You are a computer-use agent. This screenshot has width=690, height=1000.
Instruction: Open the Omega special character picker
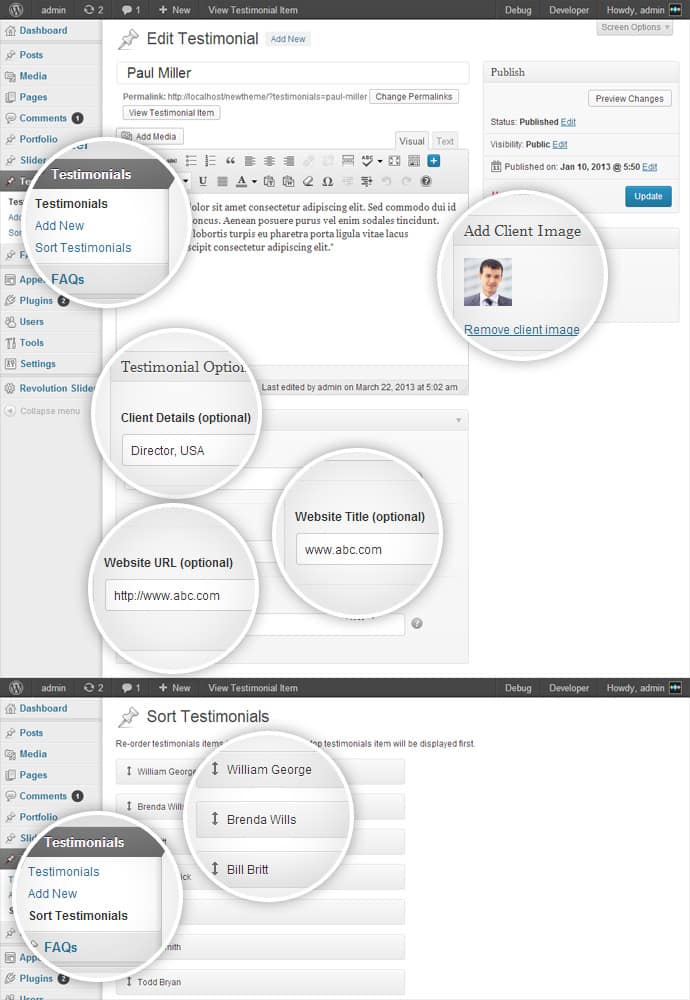tap(327, 181)
